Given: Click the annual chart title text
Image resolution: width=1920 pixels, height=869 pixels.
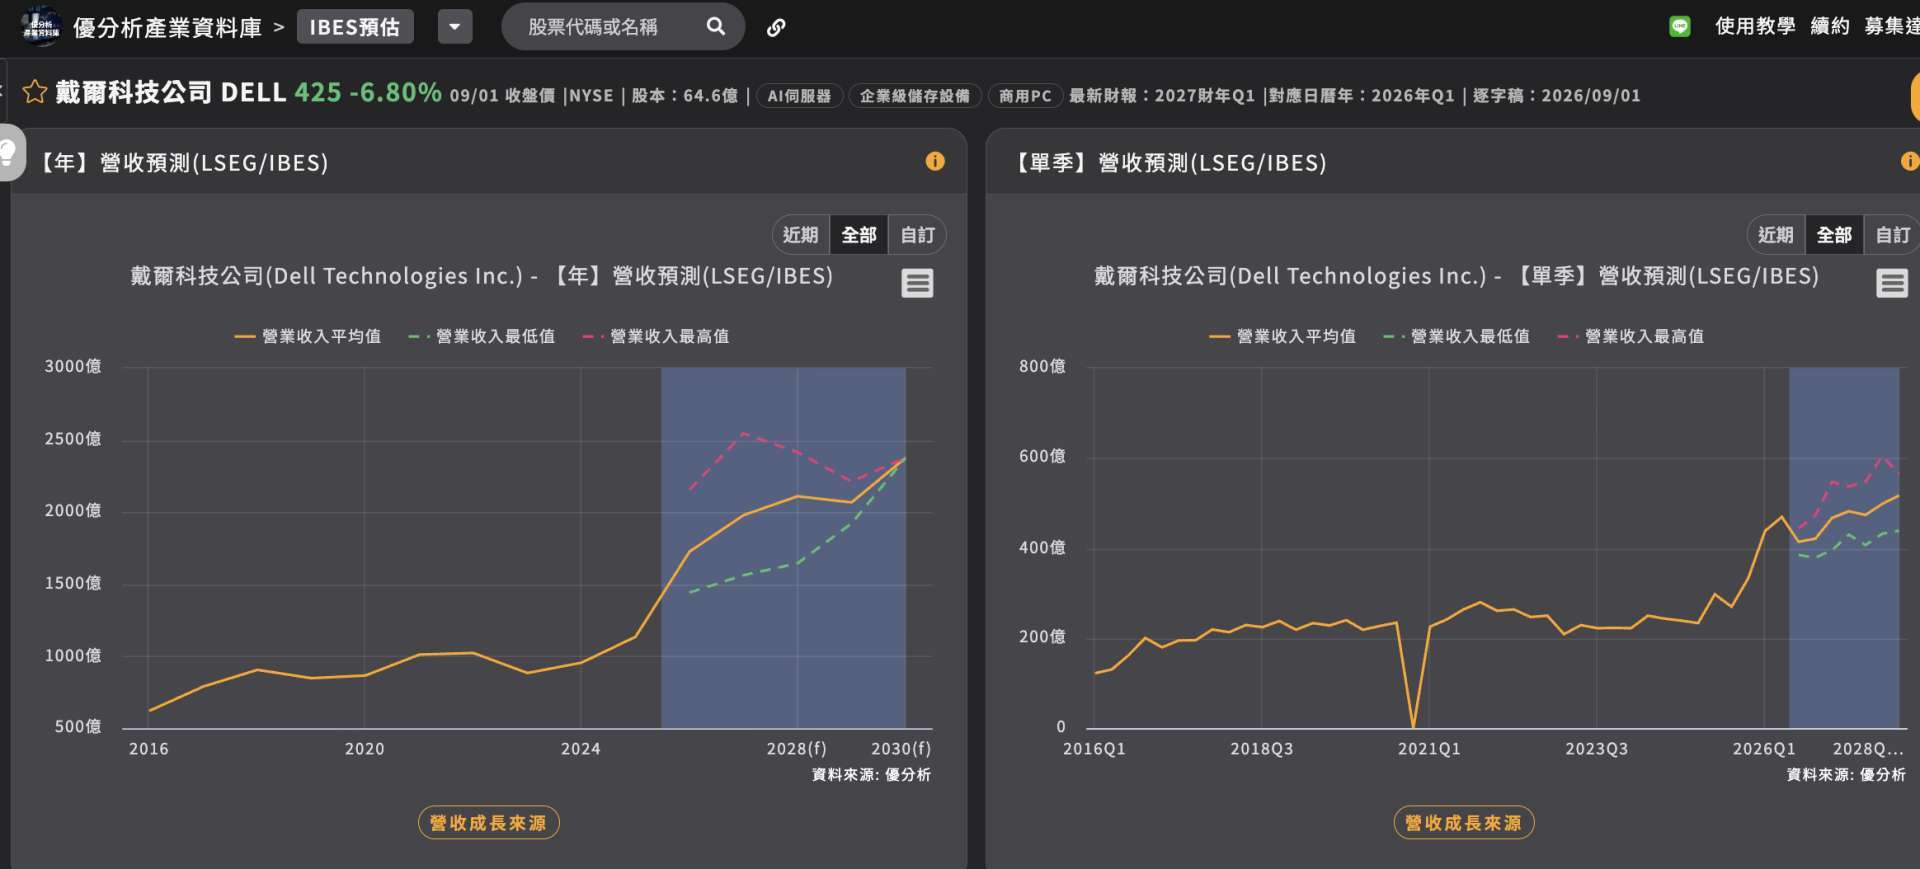Looking at the screenshot, I should pyautogui.click(x=482, y=276).
